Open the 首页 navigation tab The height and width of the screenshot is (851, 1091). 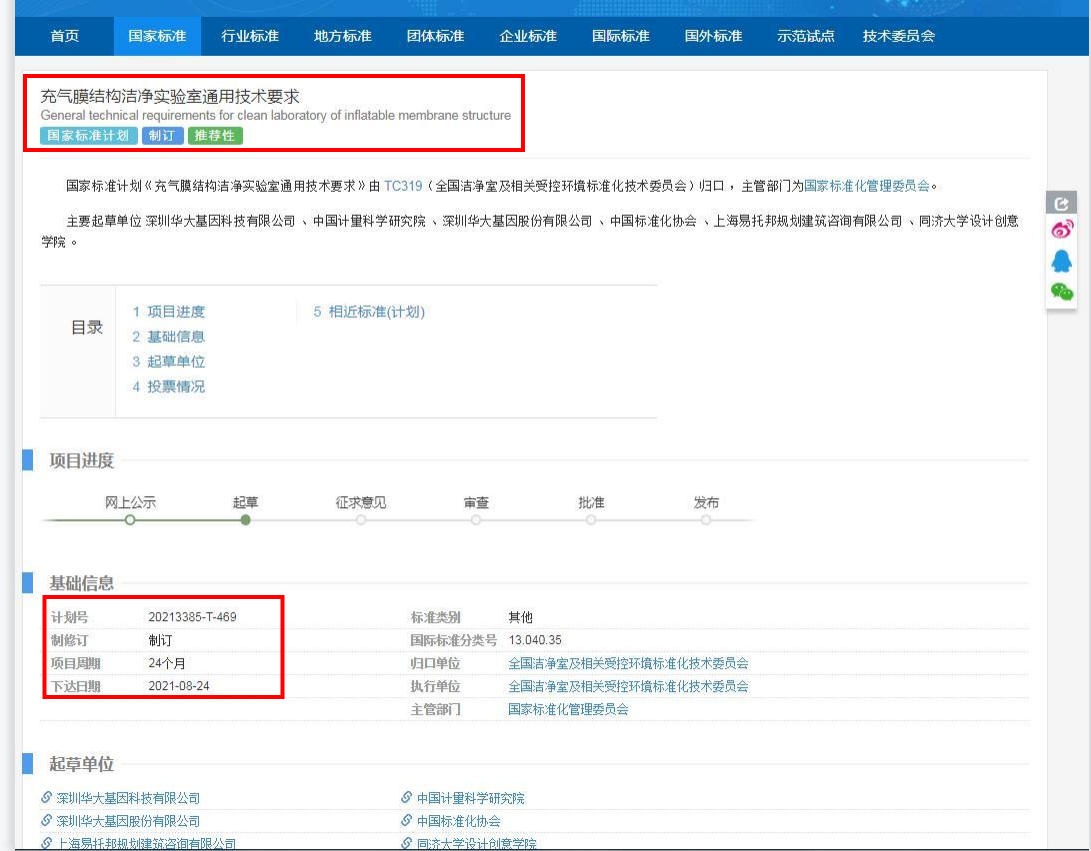tap(65, 36)
